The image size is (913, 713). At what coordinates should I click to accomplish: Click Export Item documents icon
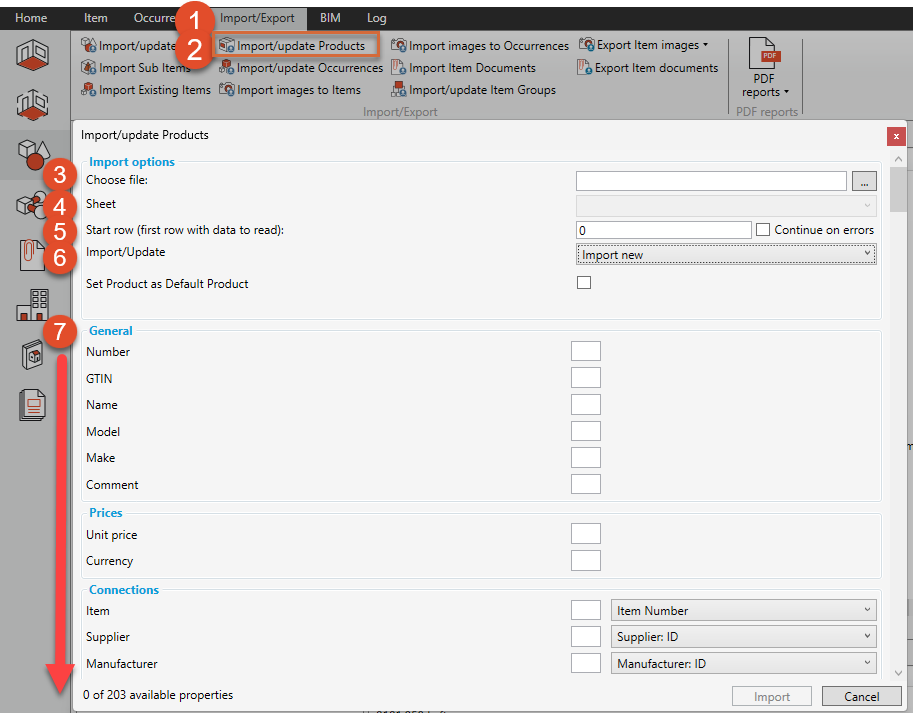click(585, 68)
